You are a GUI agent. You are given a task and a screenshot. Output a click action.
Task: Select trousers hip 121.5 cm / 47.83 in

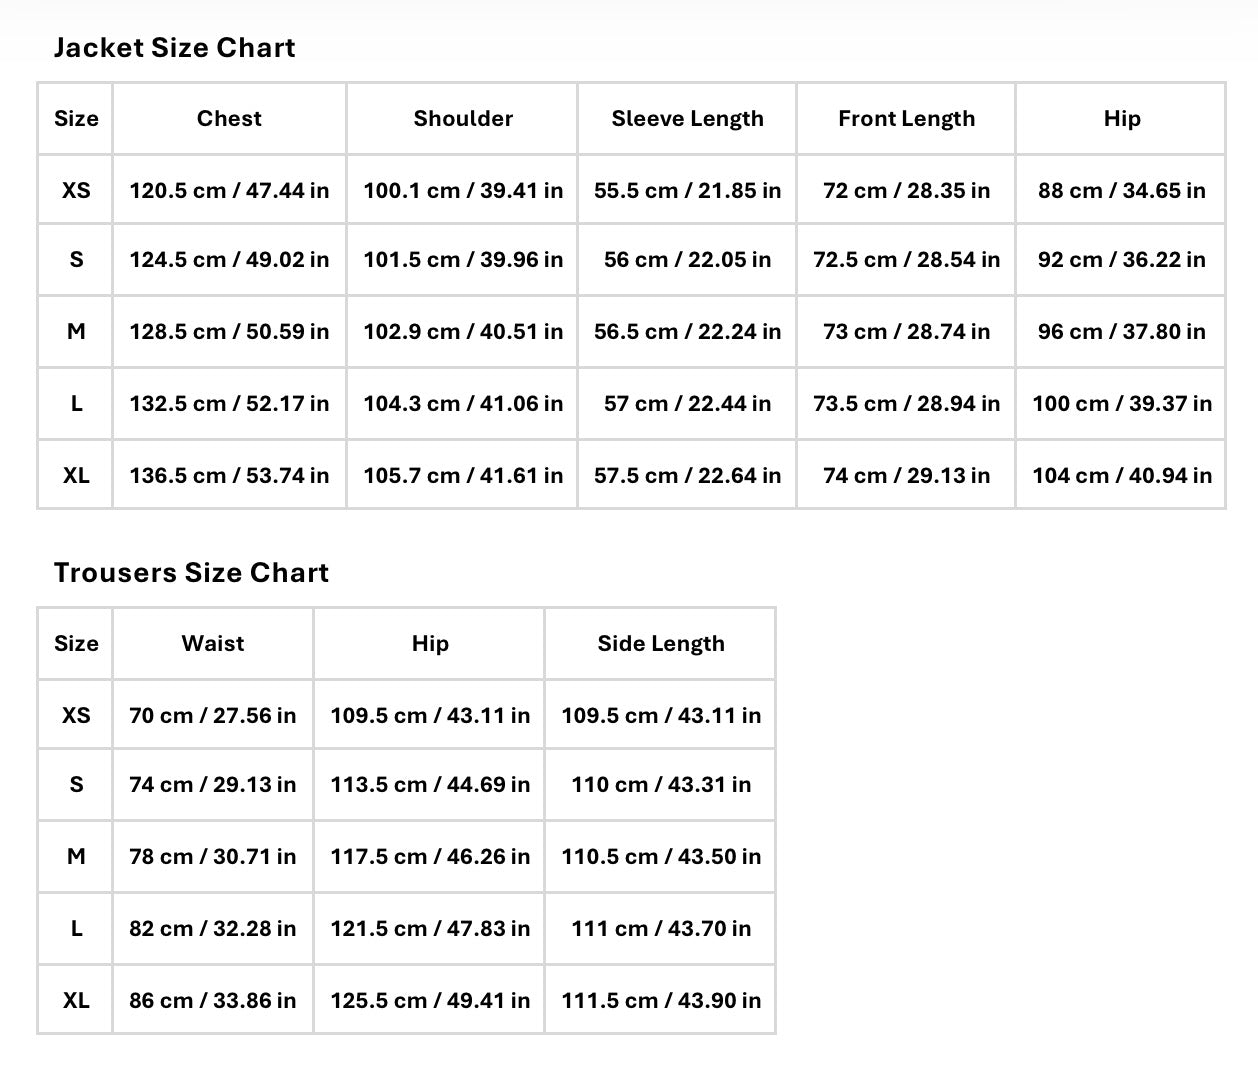point(430,928)
